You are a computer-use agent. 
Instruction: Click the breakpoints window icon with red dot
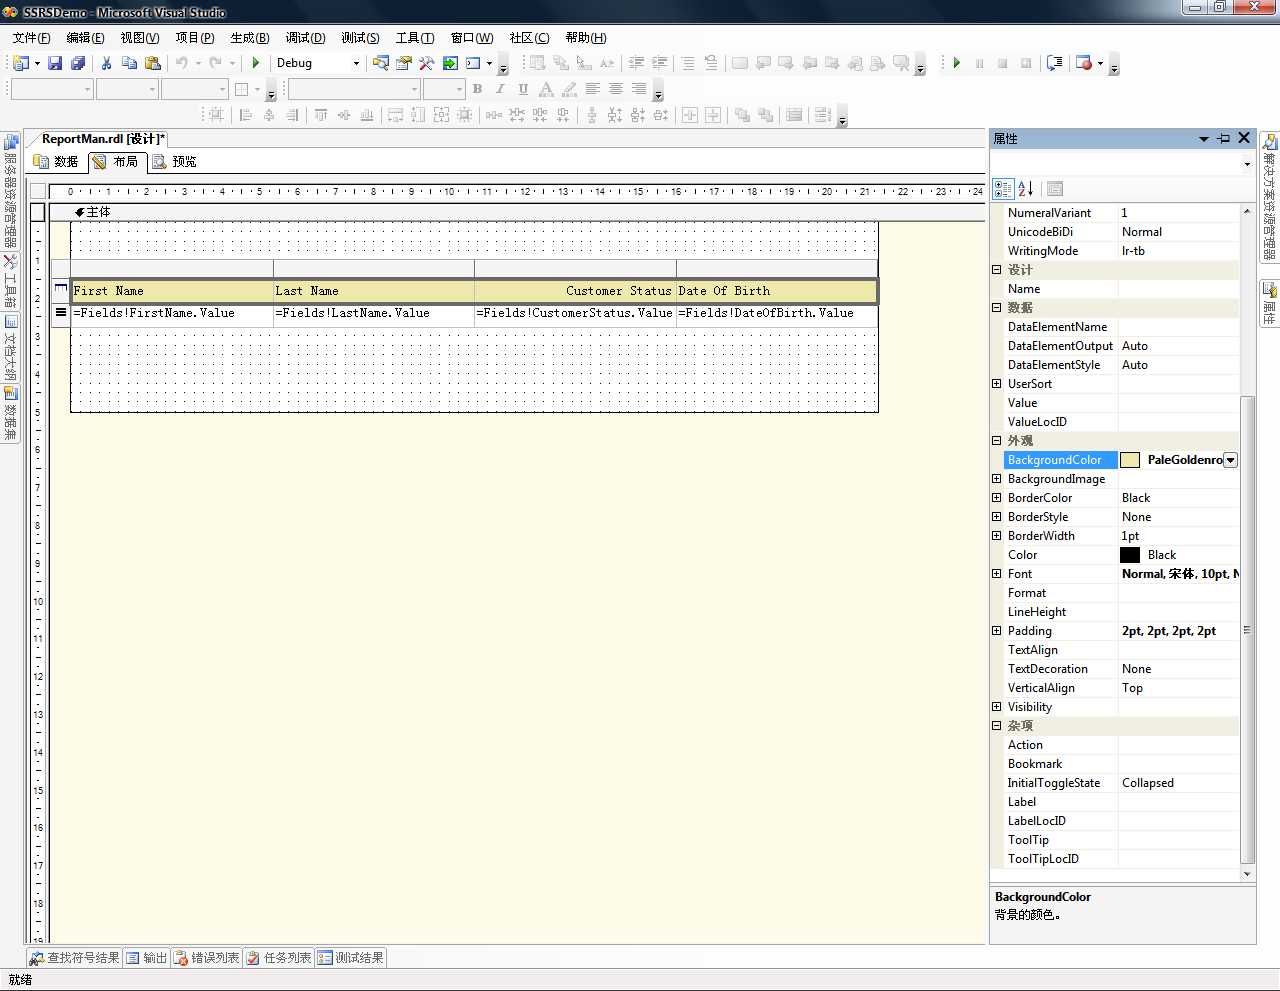click(1084, 63)
